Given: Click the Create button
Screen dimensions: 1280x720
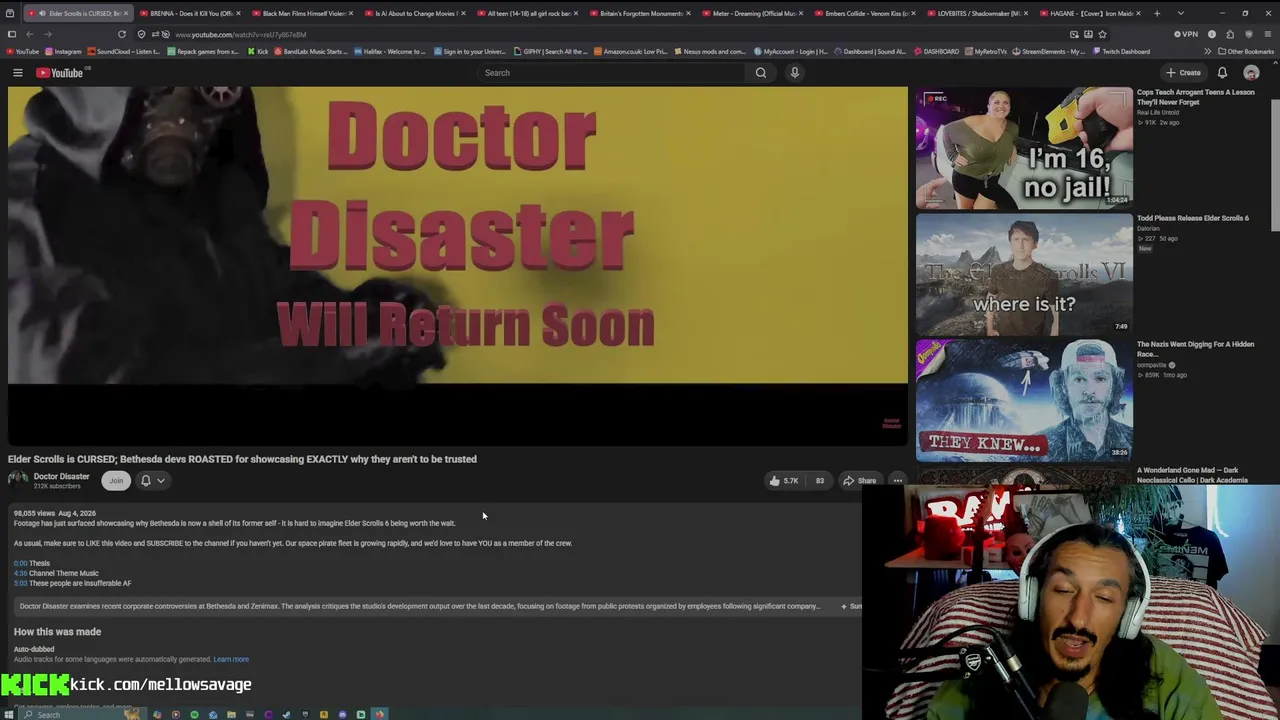Looking at the screenshot, I should coord(1183,73).
